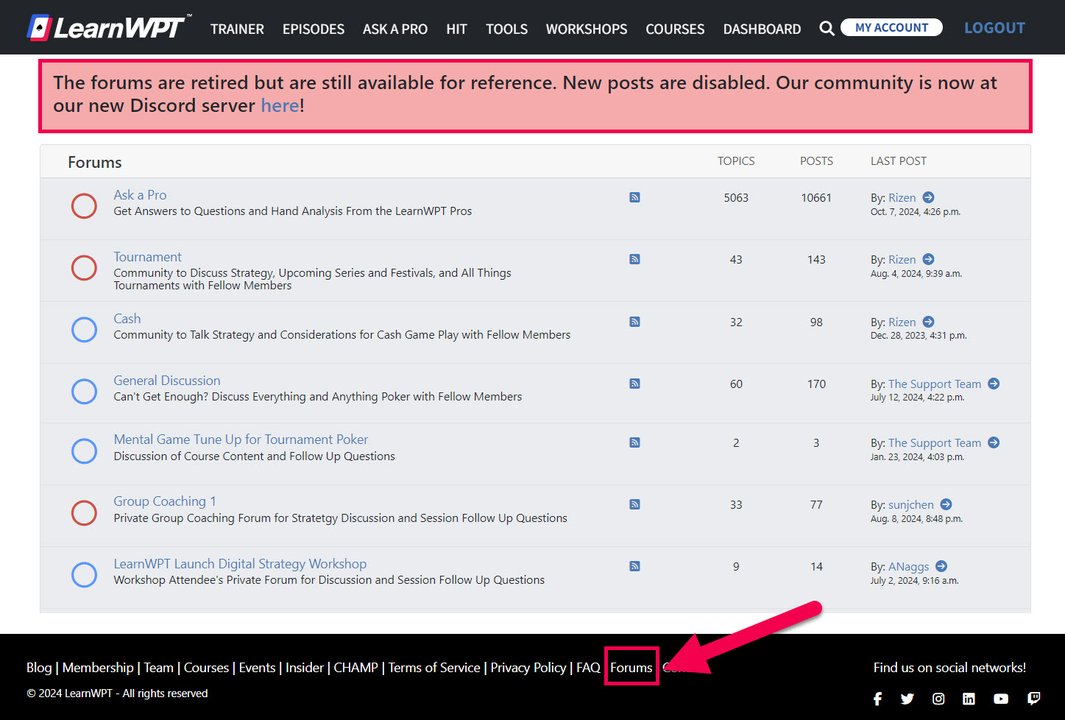This screenshot has height=720, width=1065.
Task: Go to last post arrow in General Discussion row
Action: click(x=994, y=384)
